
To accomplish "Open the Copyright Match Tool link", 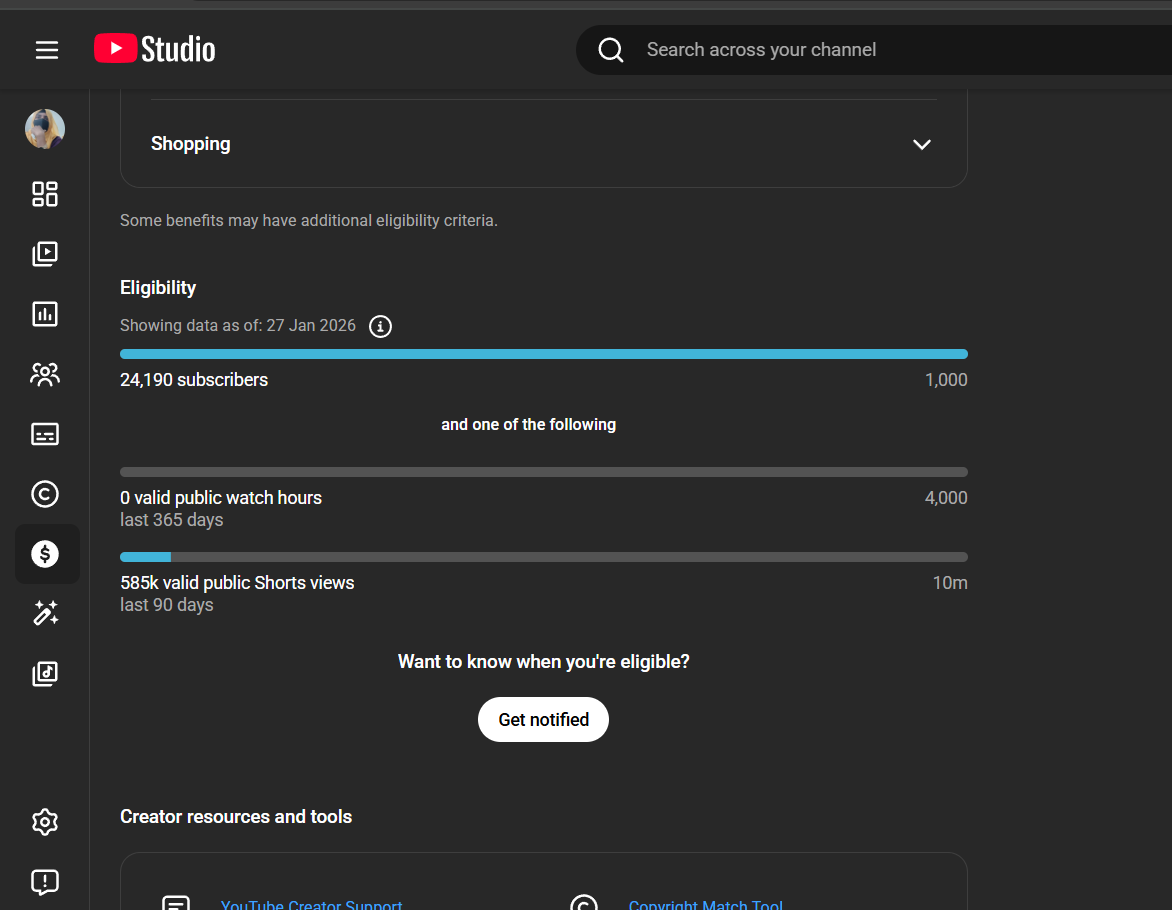I will click(x=705, y=904).
